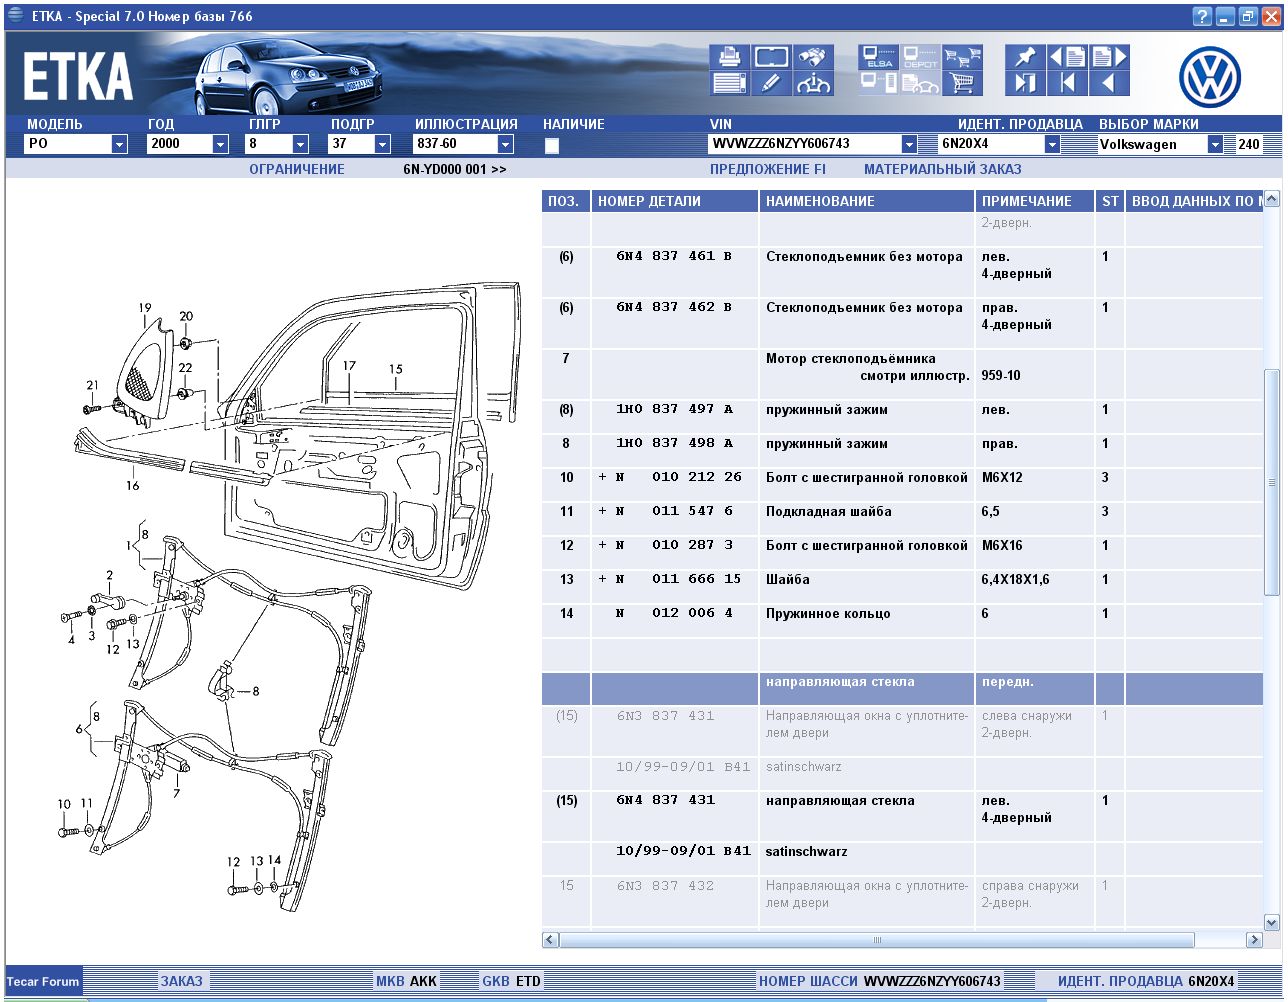Image resolution: width=1288 pixels, height=1002 pixels.
Task: Select part number 6N4 837 462 B
Action: tap(674, 307)
